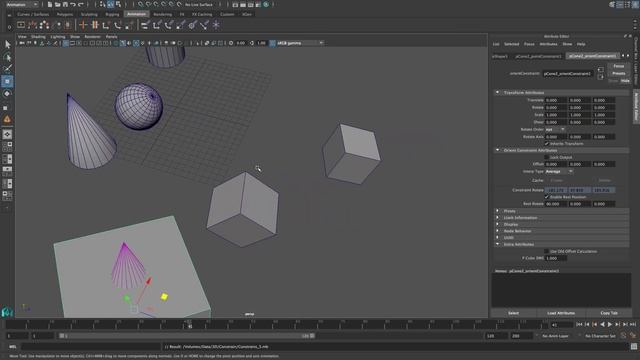Click the Parent constraint shelf icon
This screenshot has height=360, width=640.
[x=145, y=25]
